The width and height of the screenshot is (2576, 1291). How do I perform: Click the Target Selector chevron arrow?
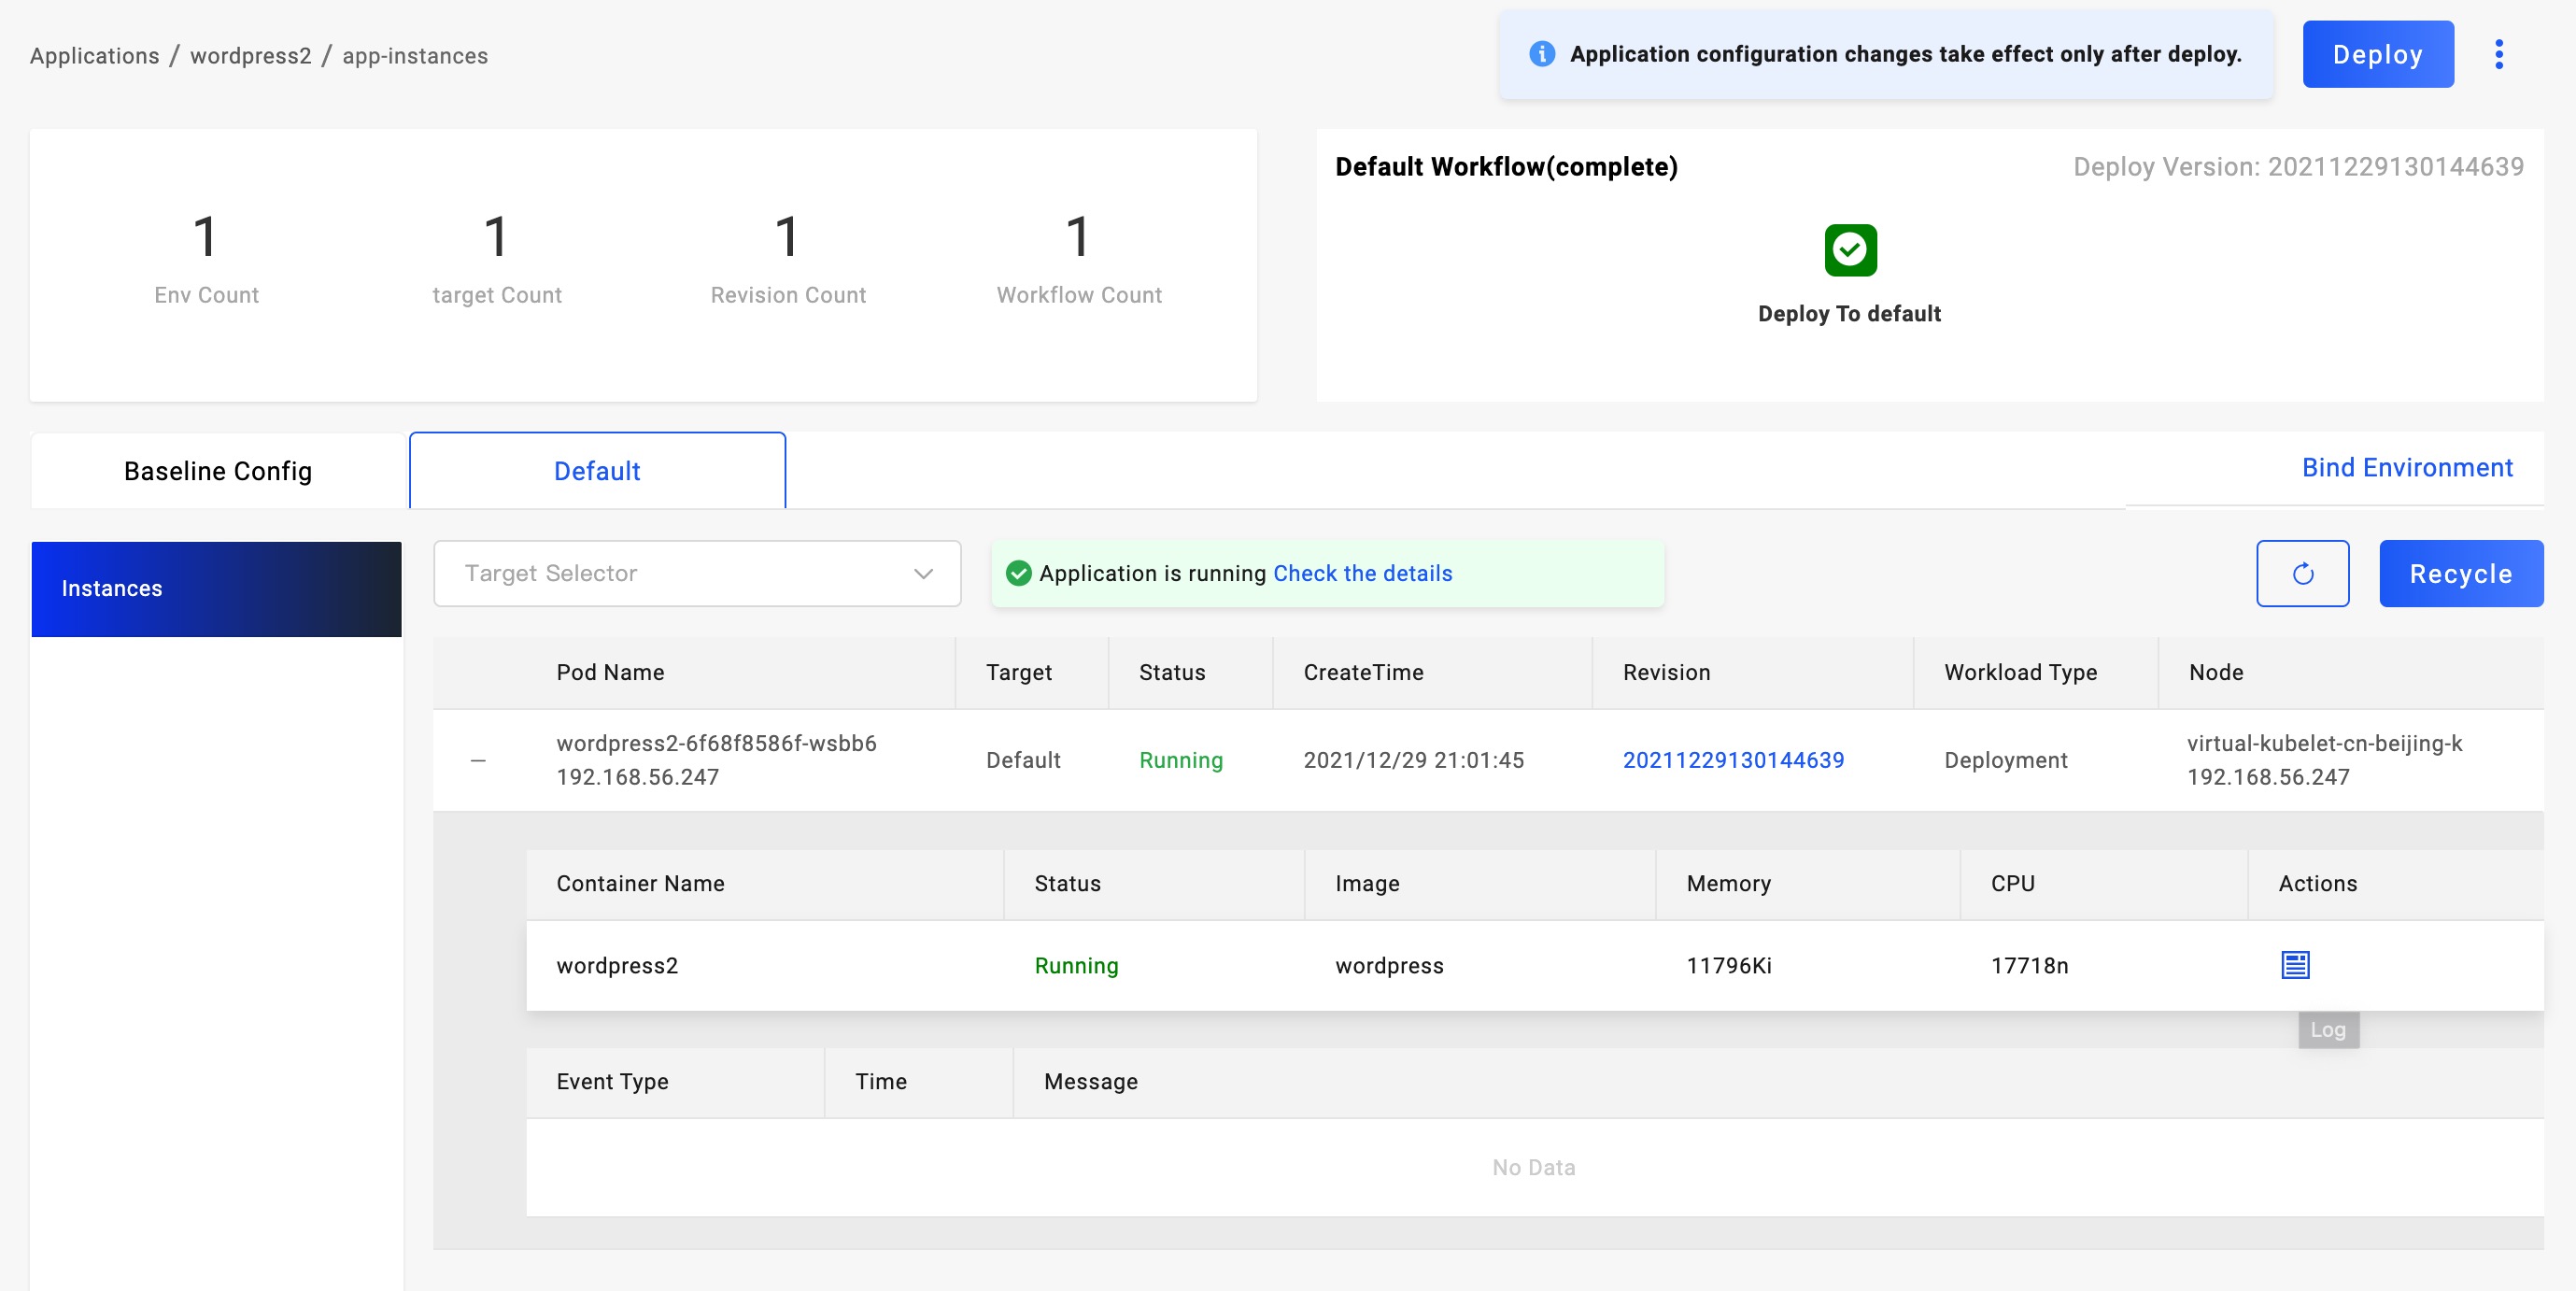(923, 574)
